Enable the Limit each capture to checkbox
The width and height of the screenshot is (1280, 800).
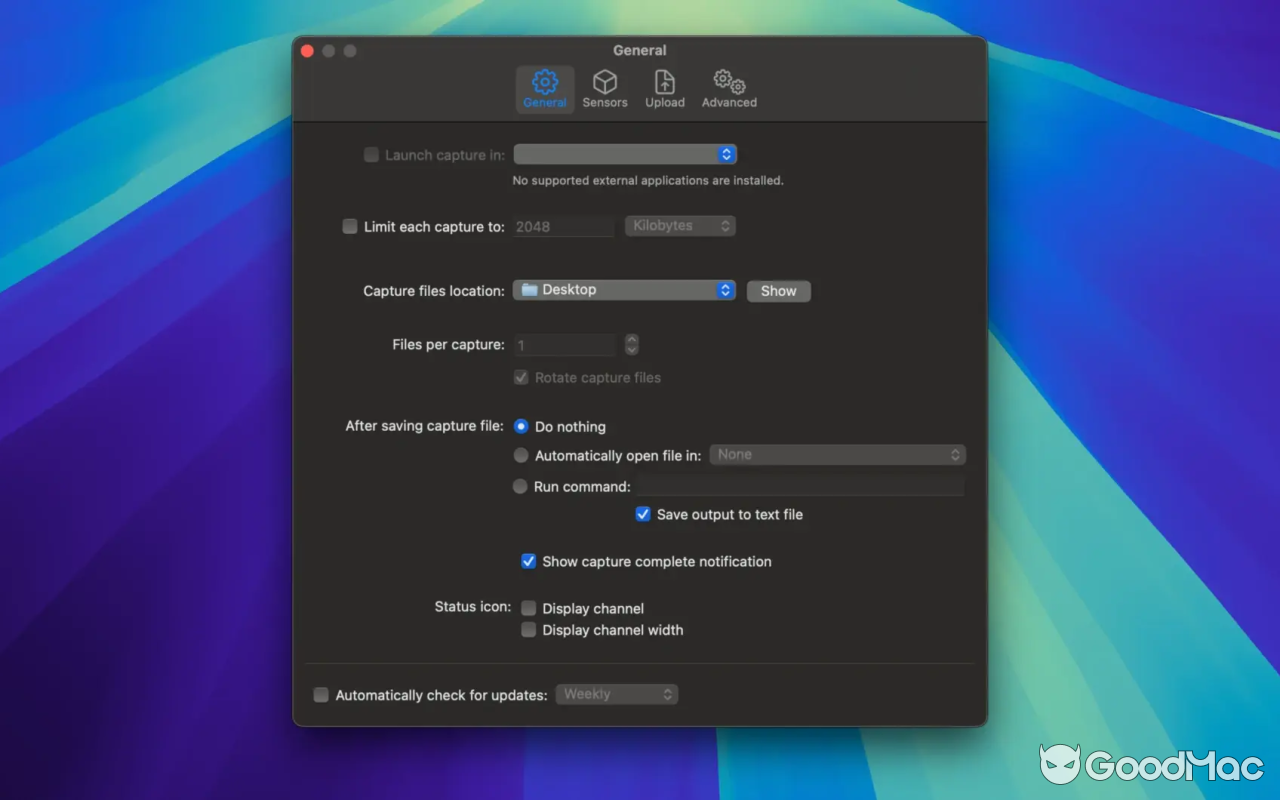(349, 226)
